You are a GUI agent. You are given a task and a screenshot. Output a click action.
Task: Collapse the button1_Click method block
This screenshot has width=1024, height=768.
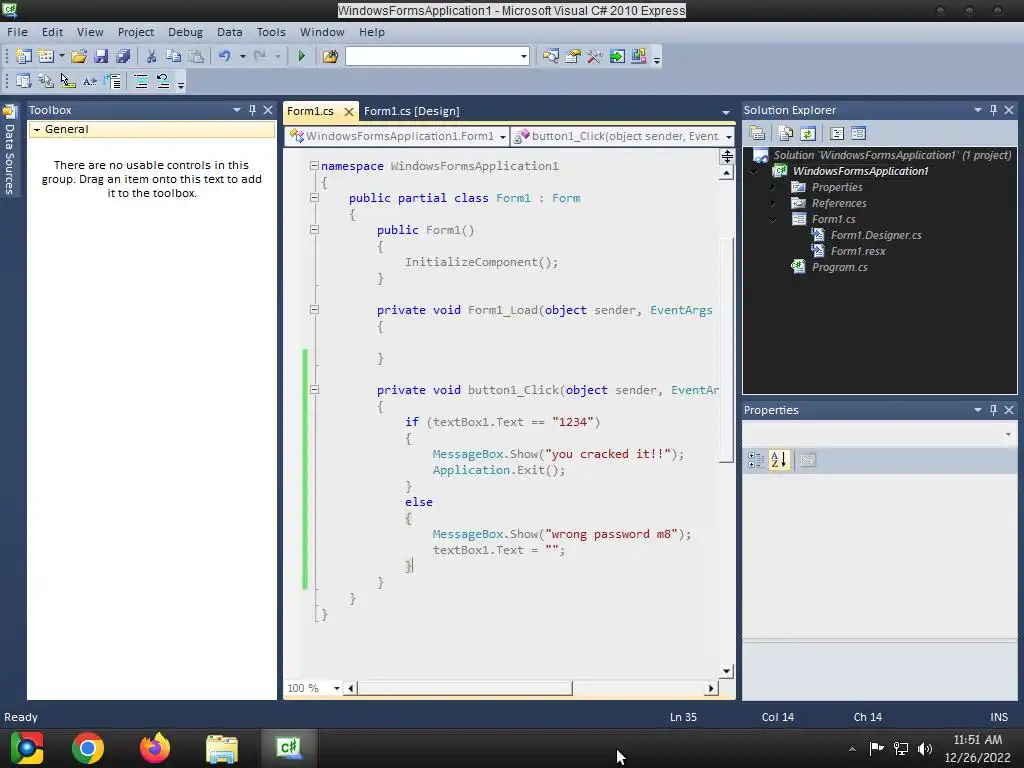[314, 390]
